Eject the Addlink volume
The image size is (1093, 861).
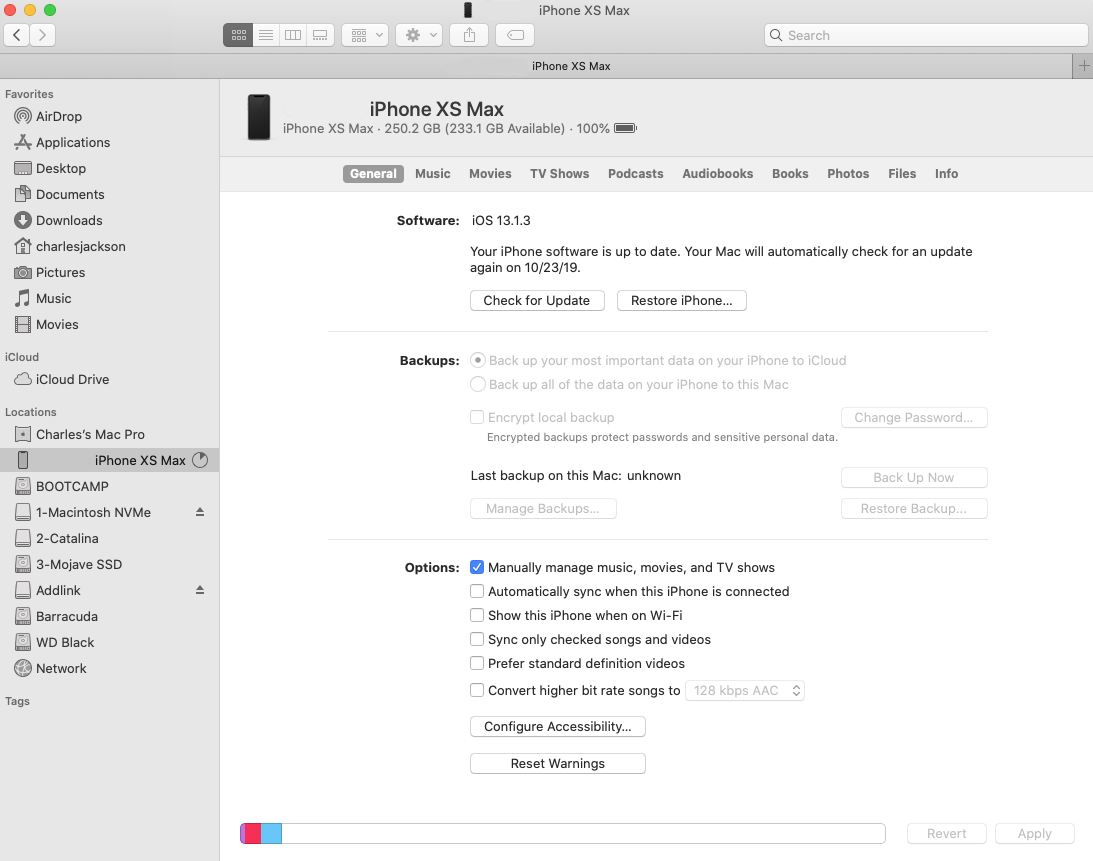[x=200, y=590]
